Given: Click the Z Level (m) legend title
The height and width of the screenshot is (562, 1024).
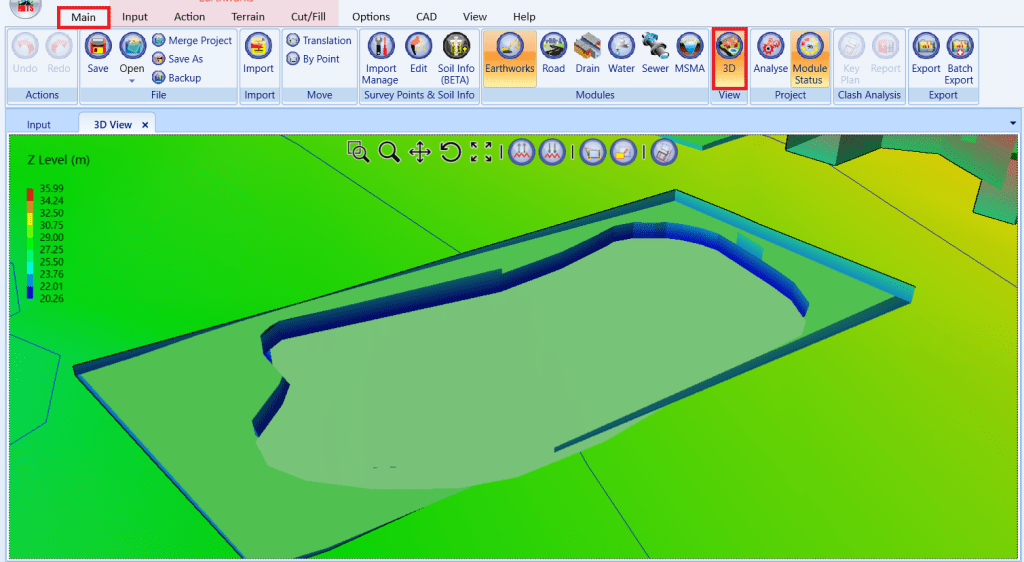Looking at the screenshot, I should click(59, 160).
